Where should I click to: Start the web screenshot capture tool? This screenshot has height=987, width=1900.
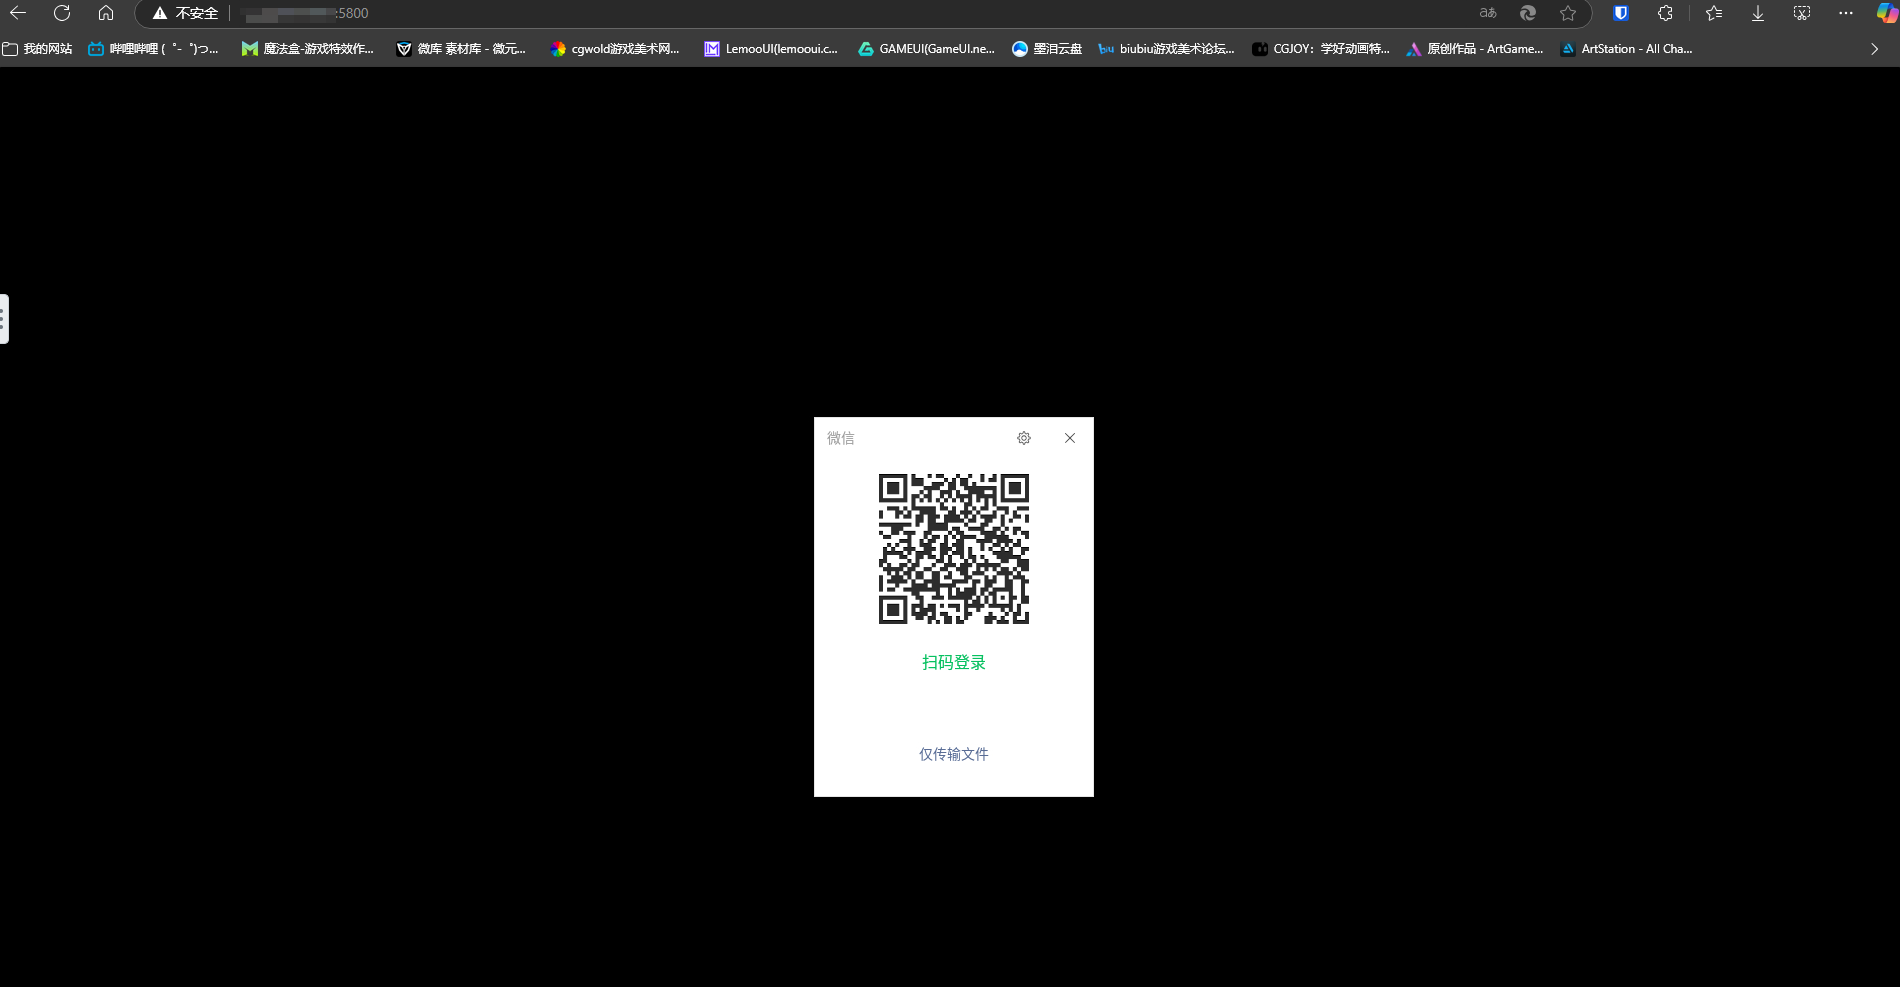1802,13
